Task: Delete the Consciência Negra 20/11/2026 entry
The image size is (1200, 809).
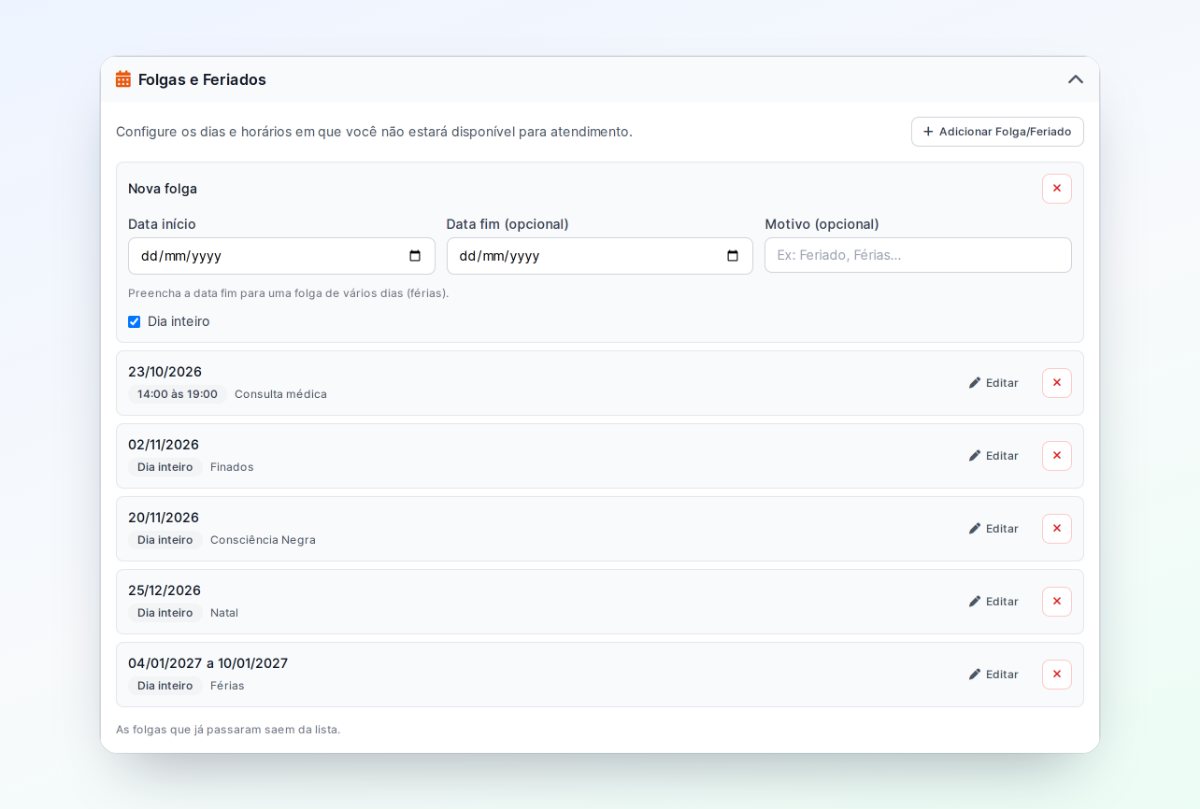Action: [x=1057, y=529]
